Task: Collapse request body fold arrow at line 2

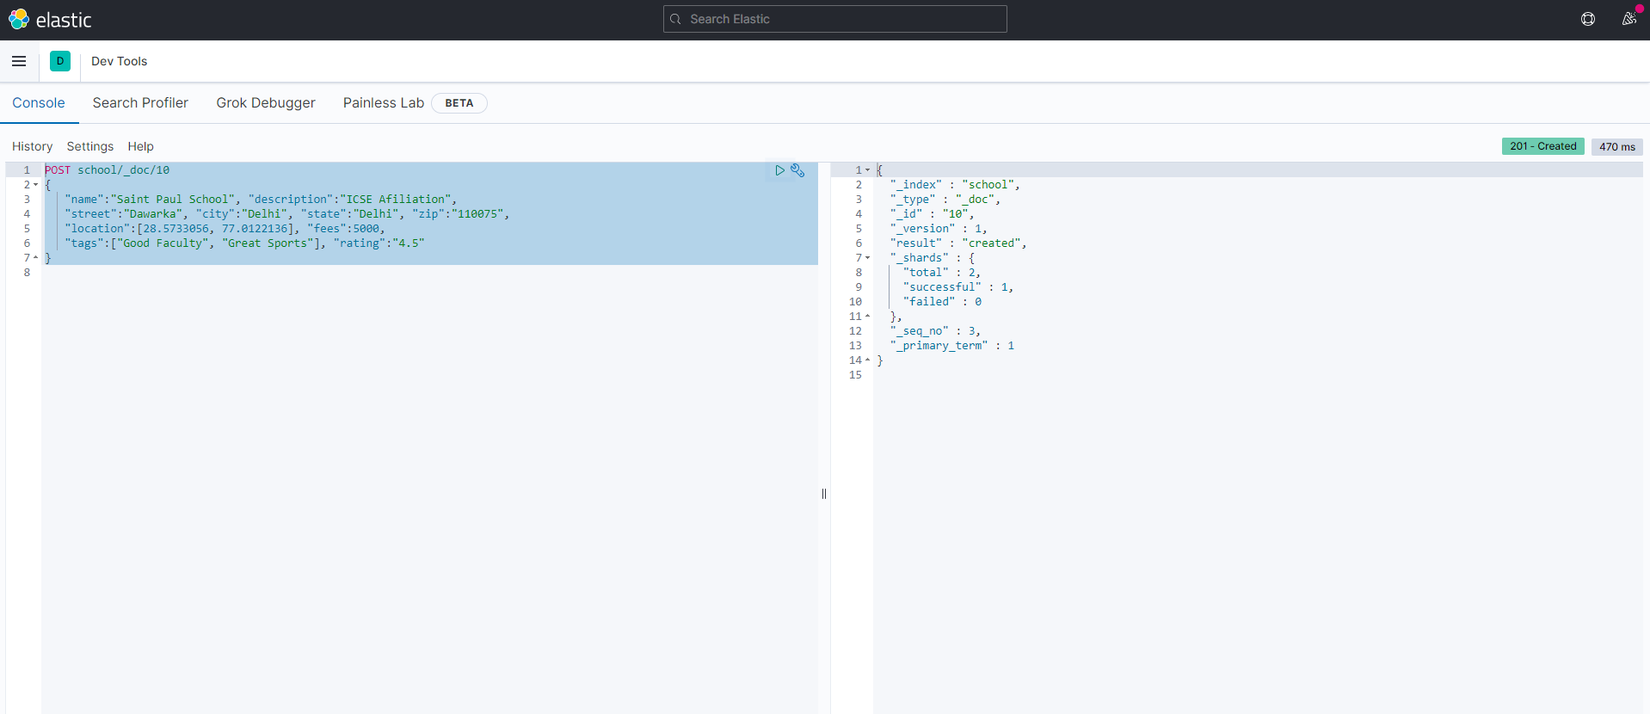Action: pos(36,185)
